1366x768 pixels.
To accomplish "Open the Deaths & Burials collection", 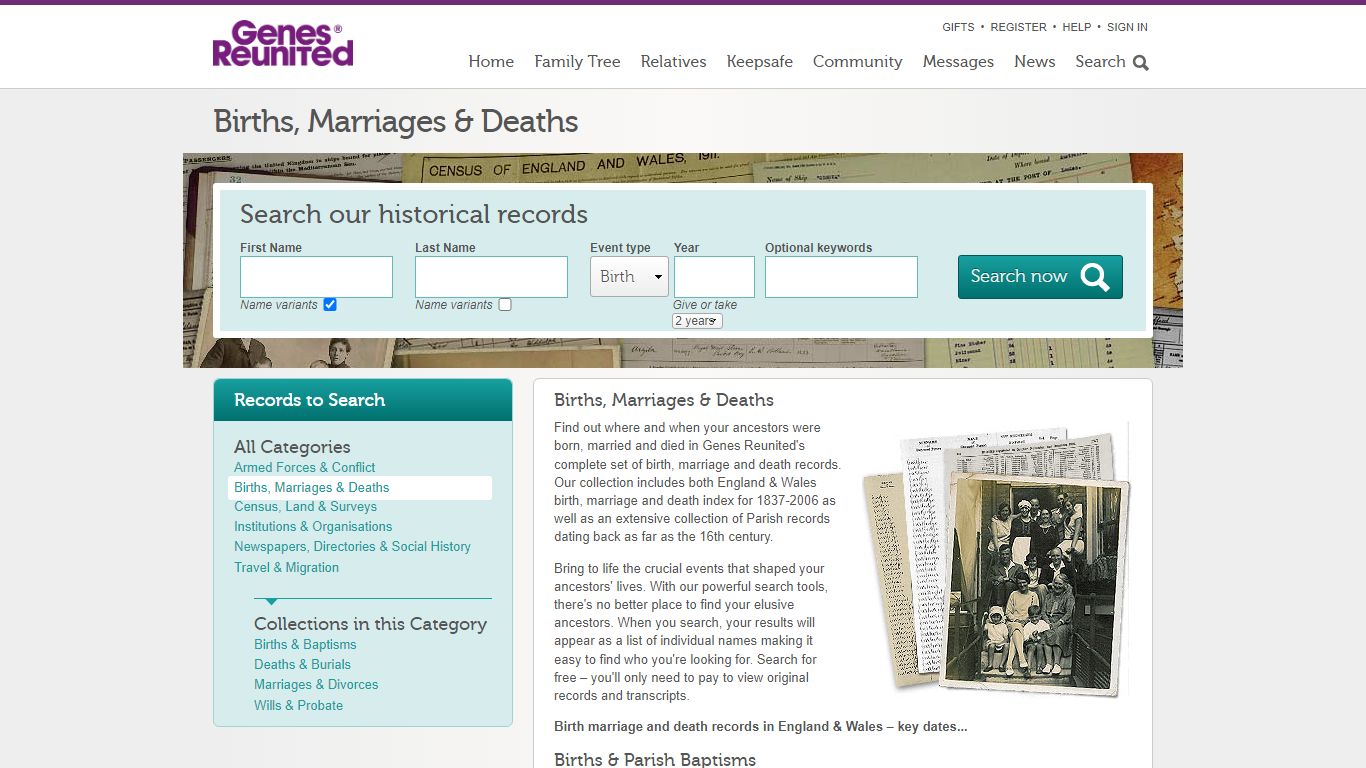I will pyautogui.click(x=302, y=664).
